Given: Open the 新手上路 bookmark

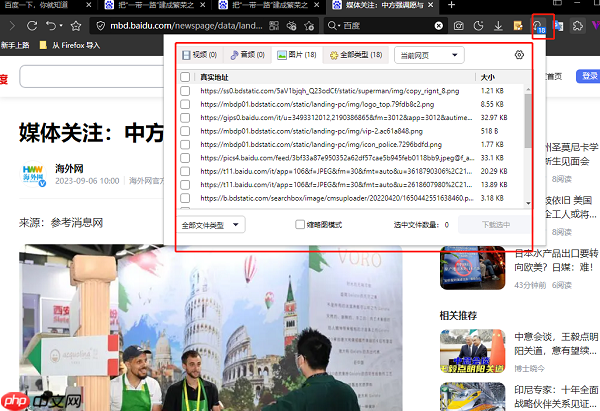Looking at the screenshot, I should coord(15,45).
